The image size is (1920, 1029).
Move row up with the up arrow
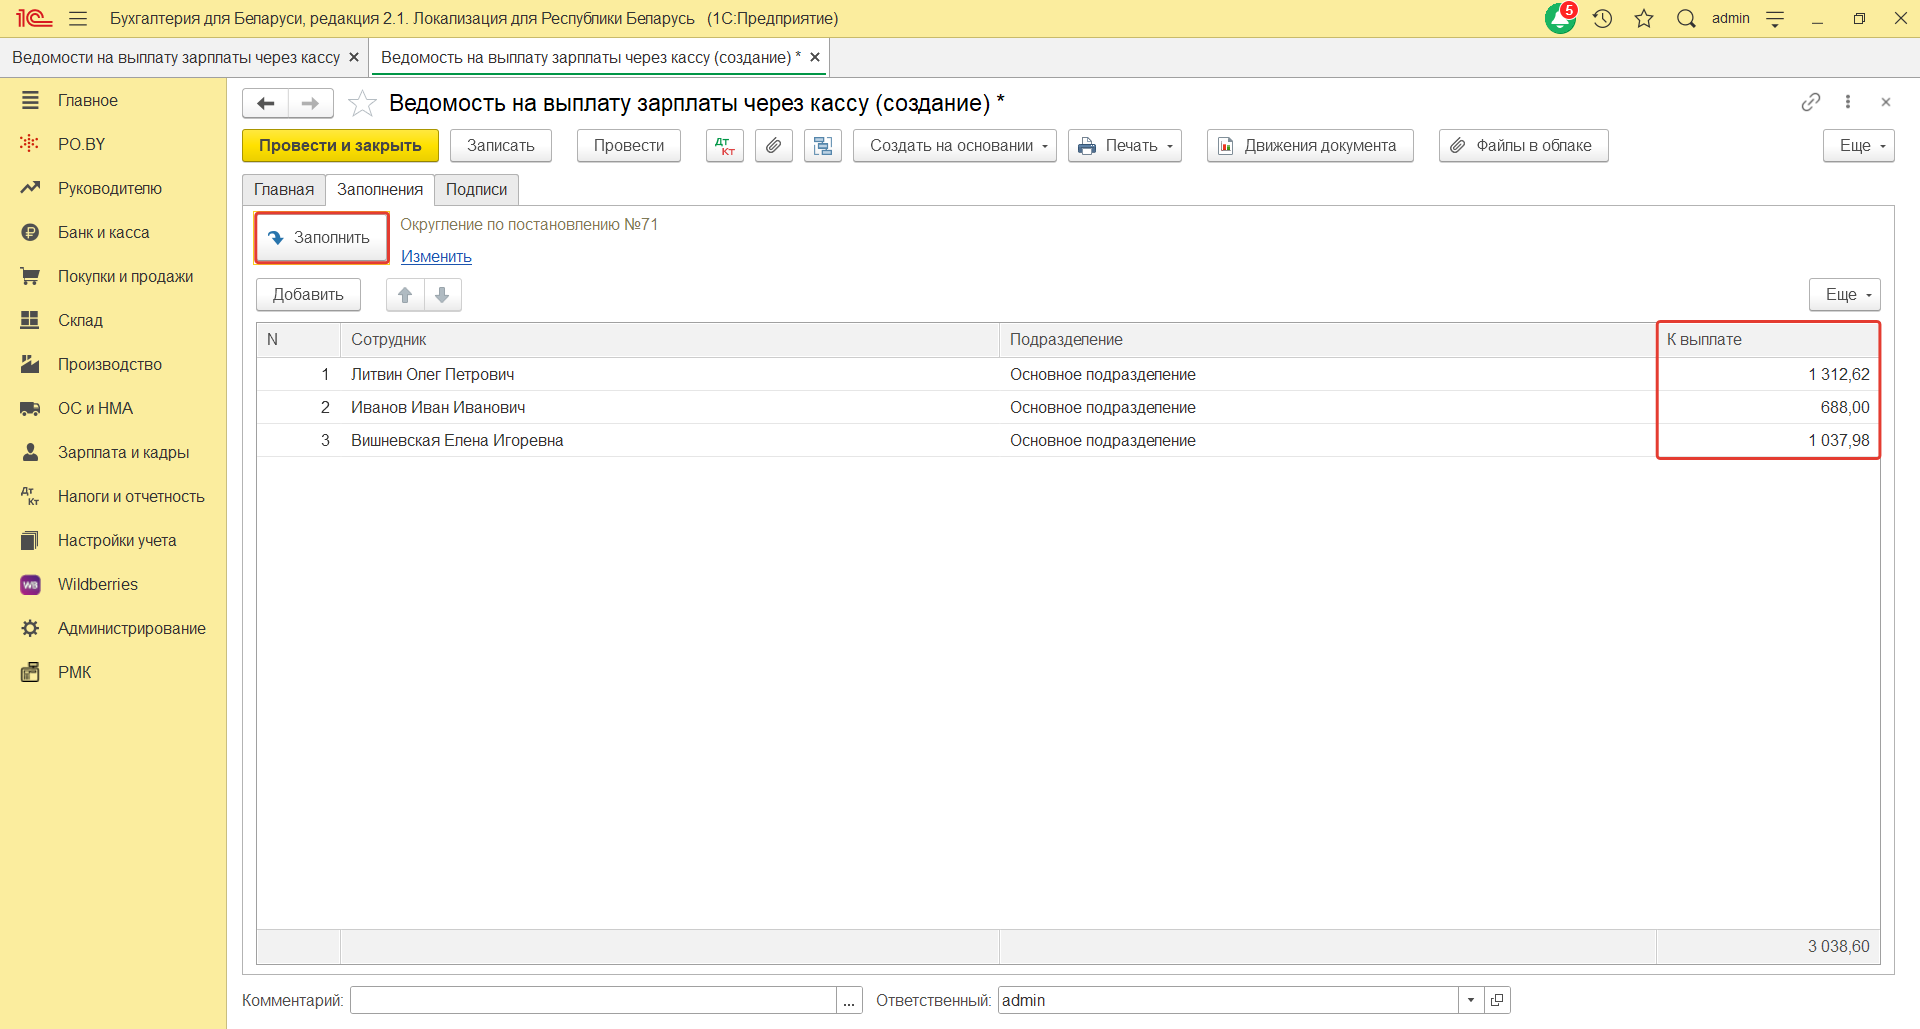(x=405, y=295)
